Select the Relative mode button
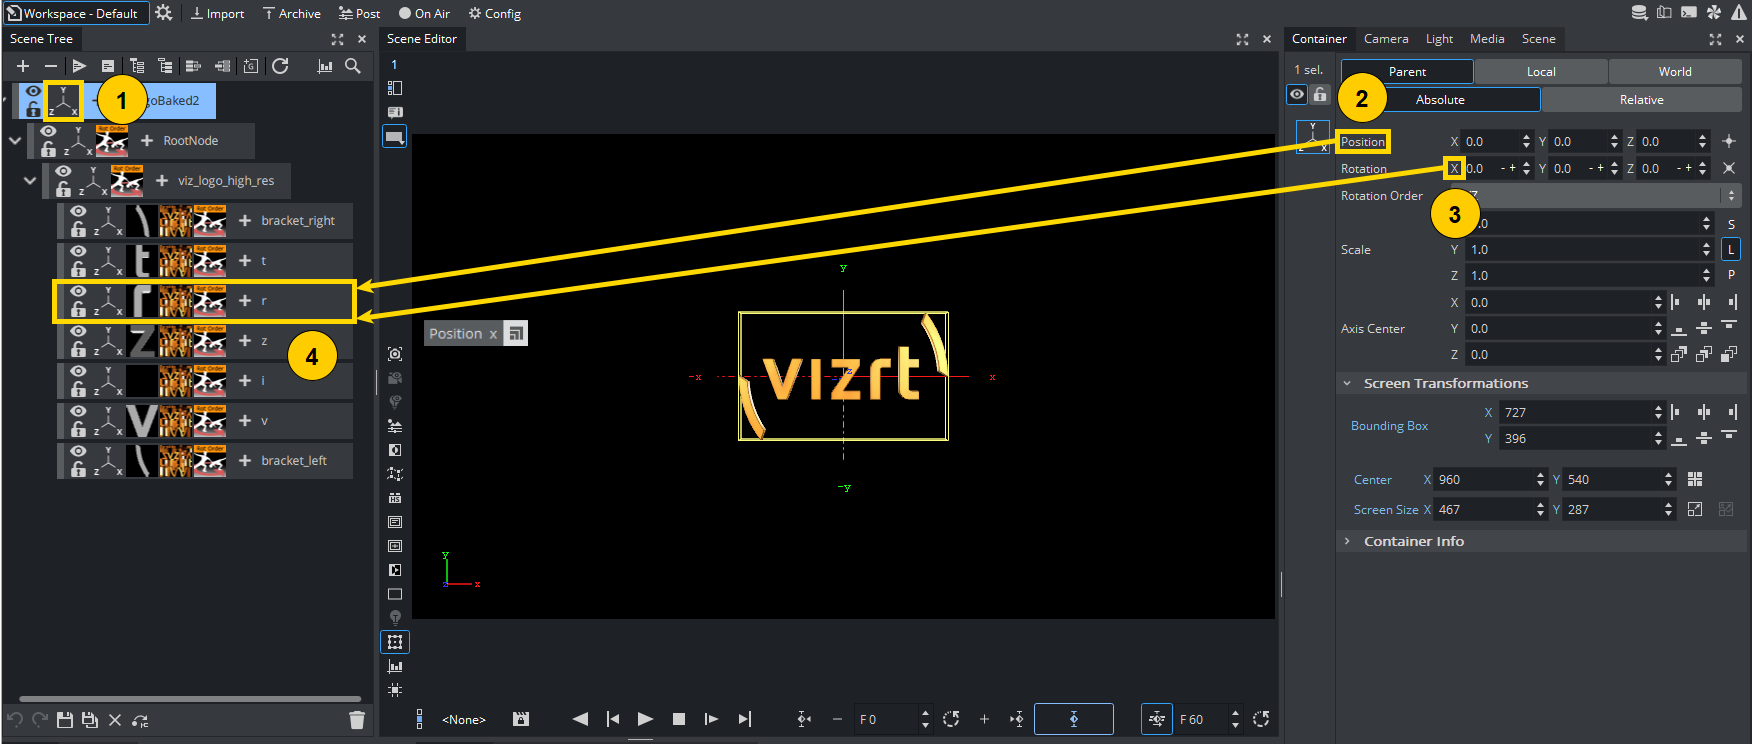The image size is (1752, 744). pos(1641,99)
